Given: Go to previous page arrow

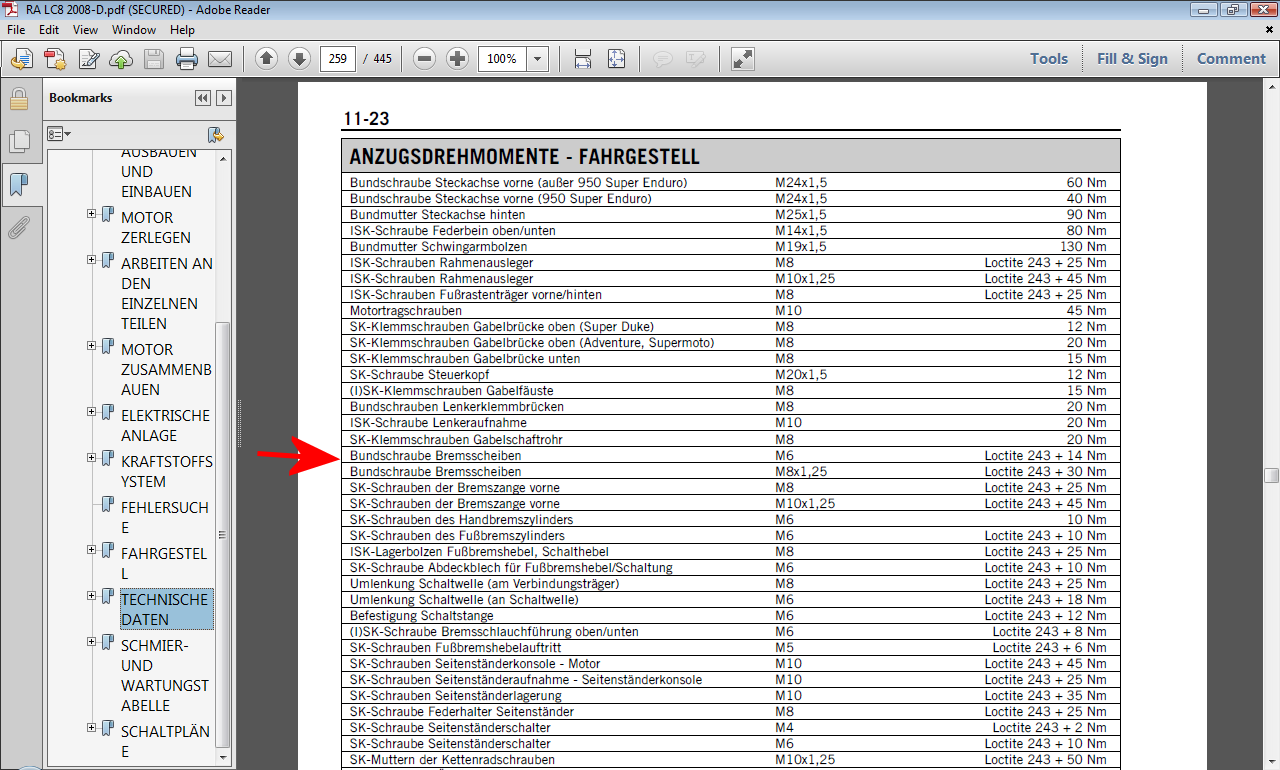Looking at the screenshot, I should coord(266,59).
